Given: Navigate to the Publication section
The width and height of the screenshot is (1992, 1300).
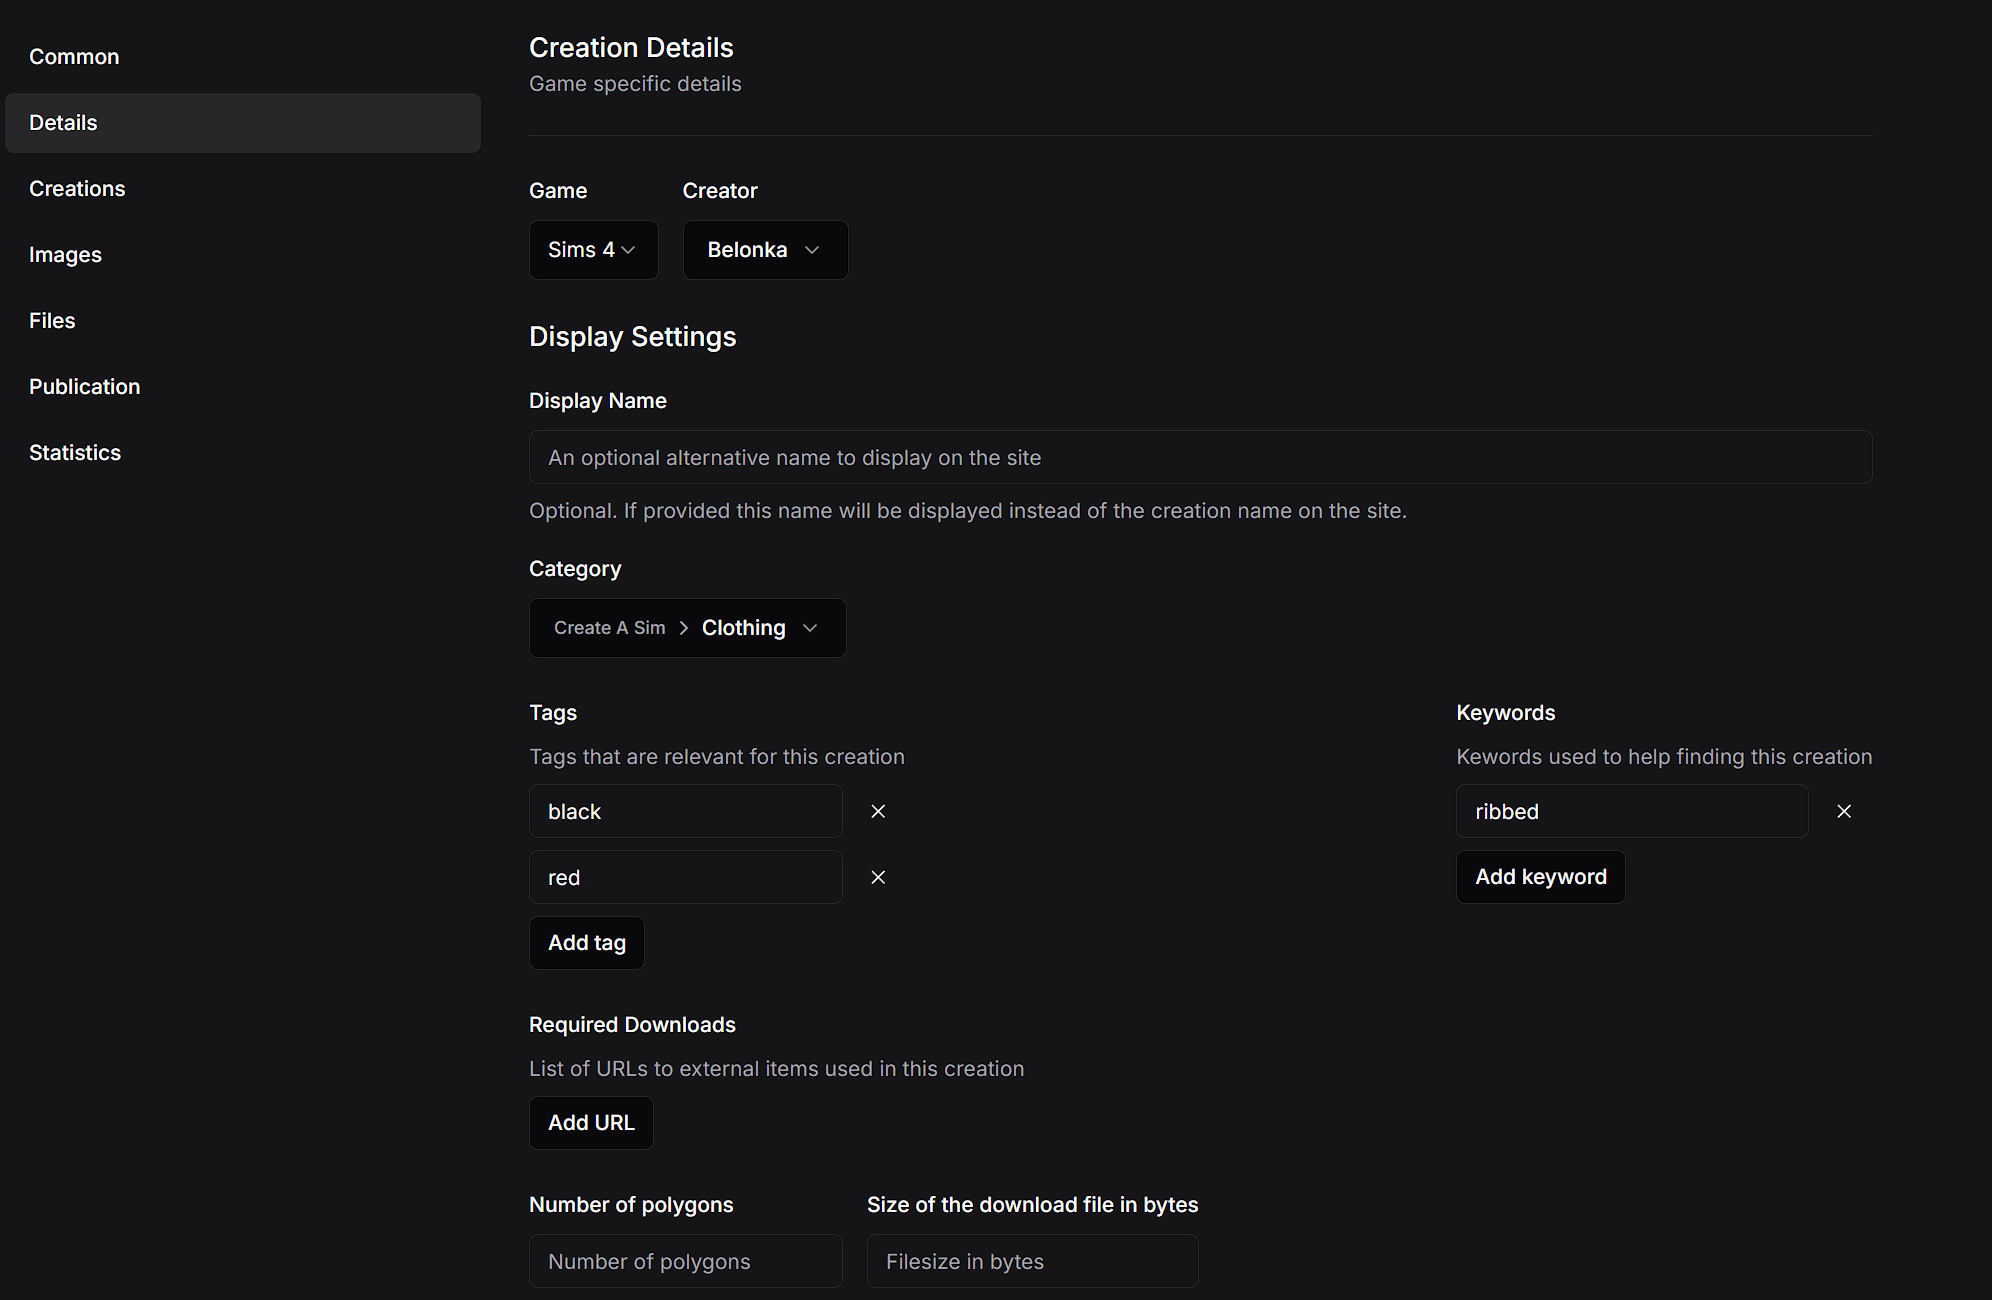Looking at the screenshot, I should [x=84, y=387].
